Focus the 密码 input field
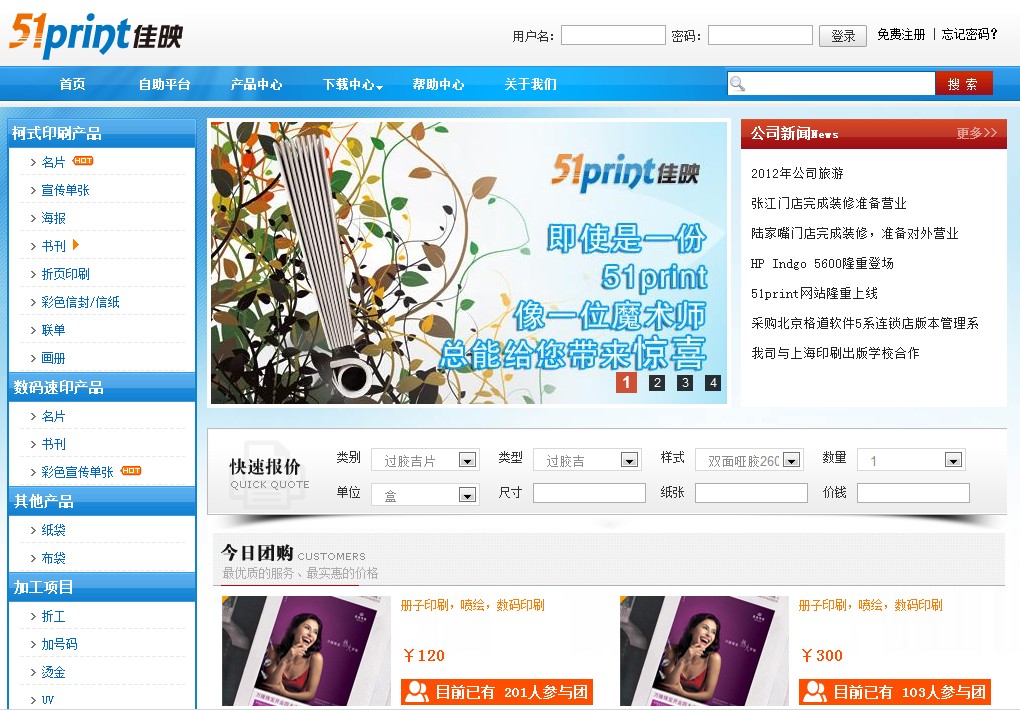 (x=760, y=35)
